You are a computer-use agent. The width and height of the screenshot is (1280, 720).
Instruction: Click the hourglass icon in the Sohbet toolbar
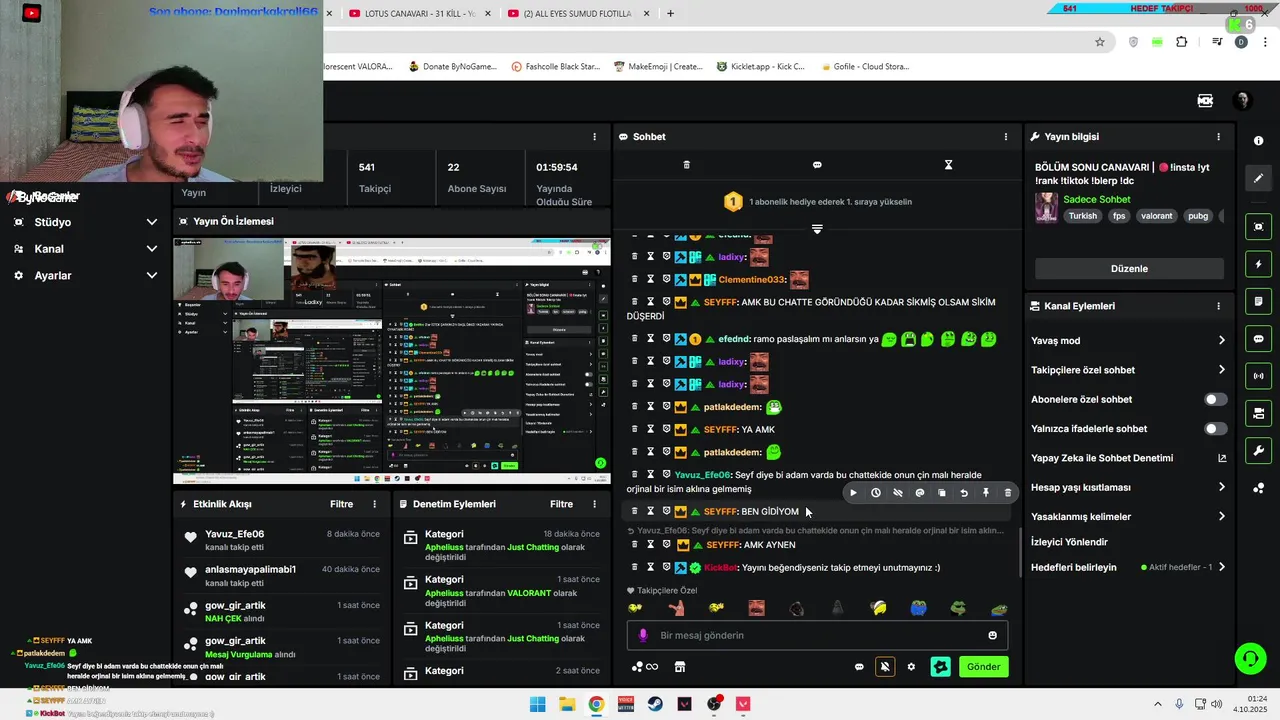coord(948,165)
